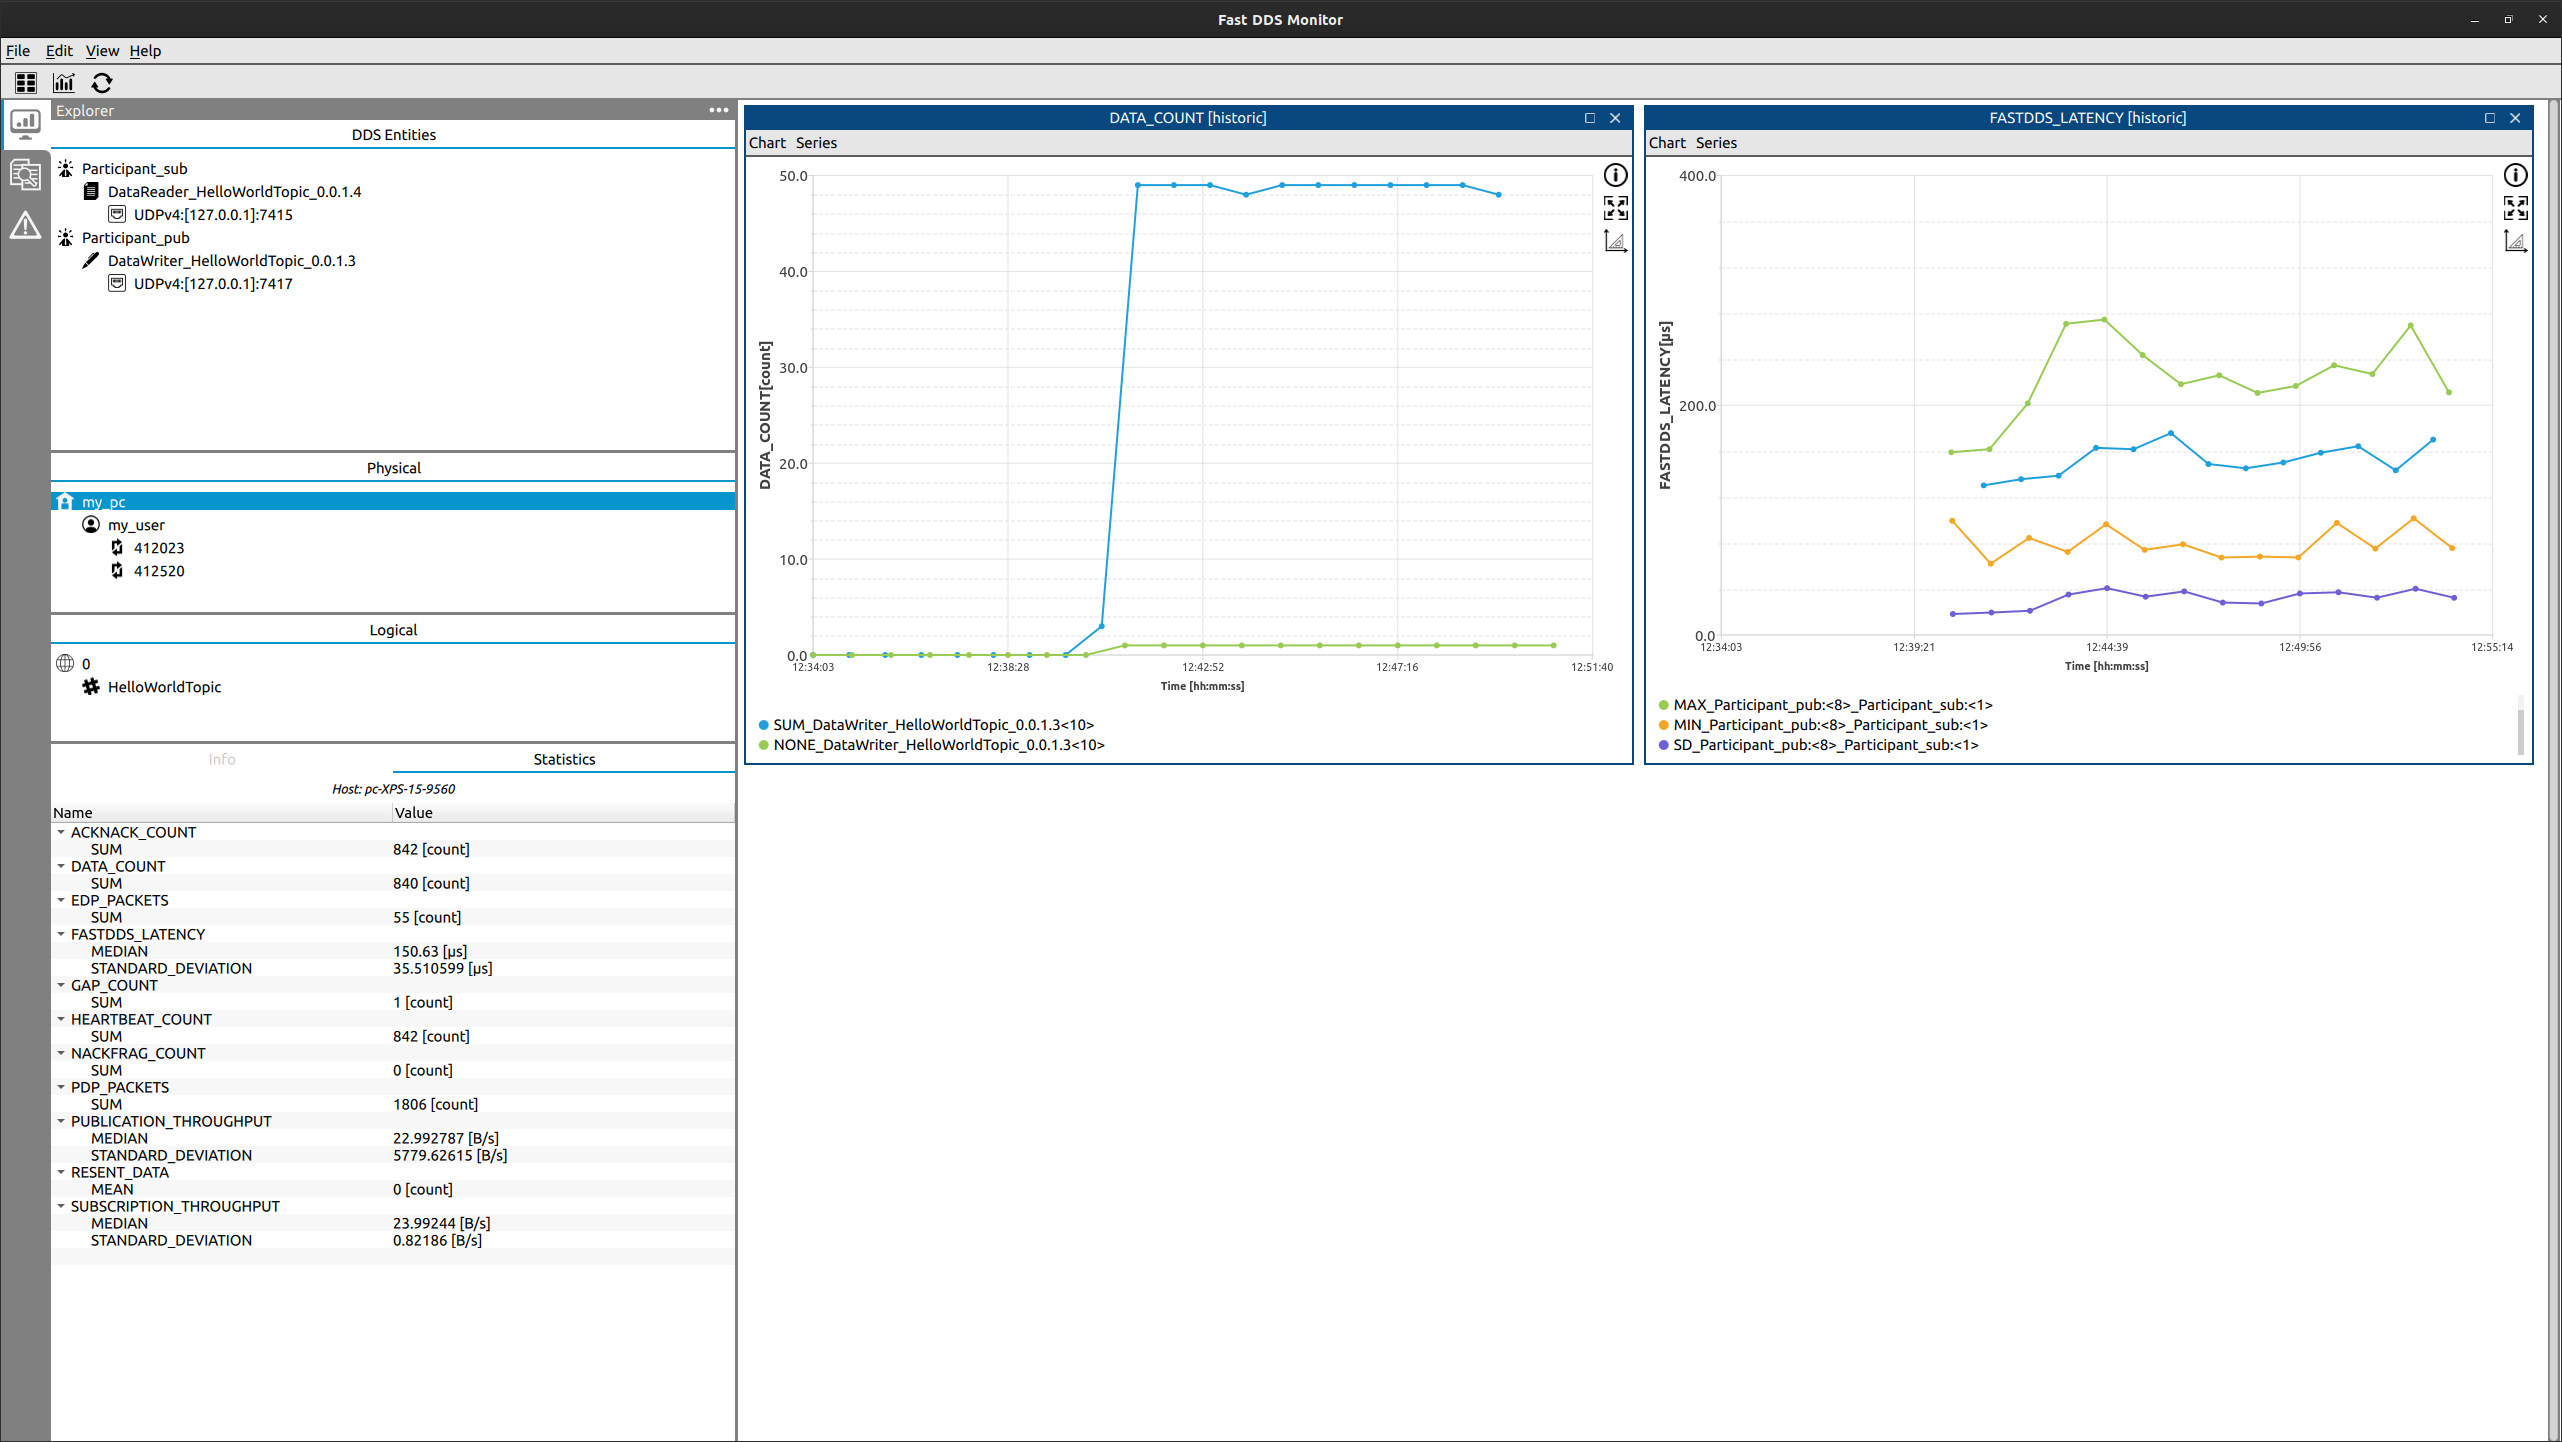The width and height of the screenshot is (2562, 1442).
Task: Switch to the Statistics tab
Action: point(564,759)
